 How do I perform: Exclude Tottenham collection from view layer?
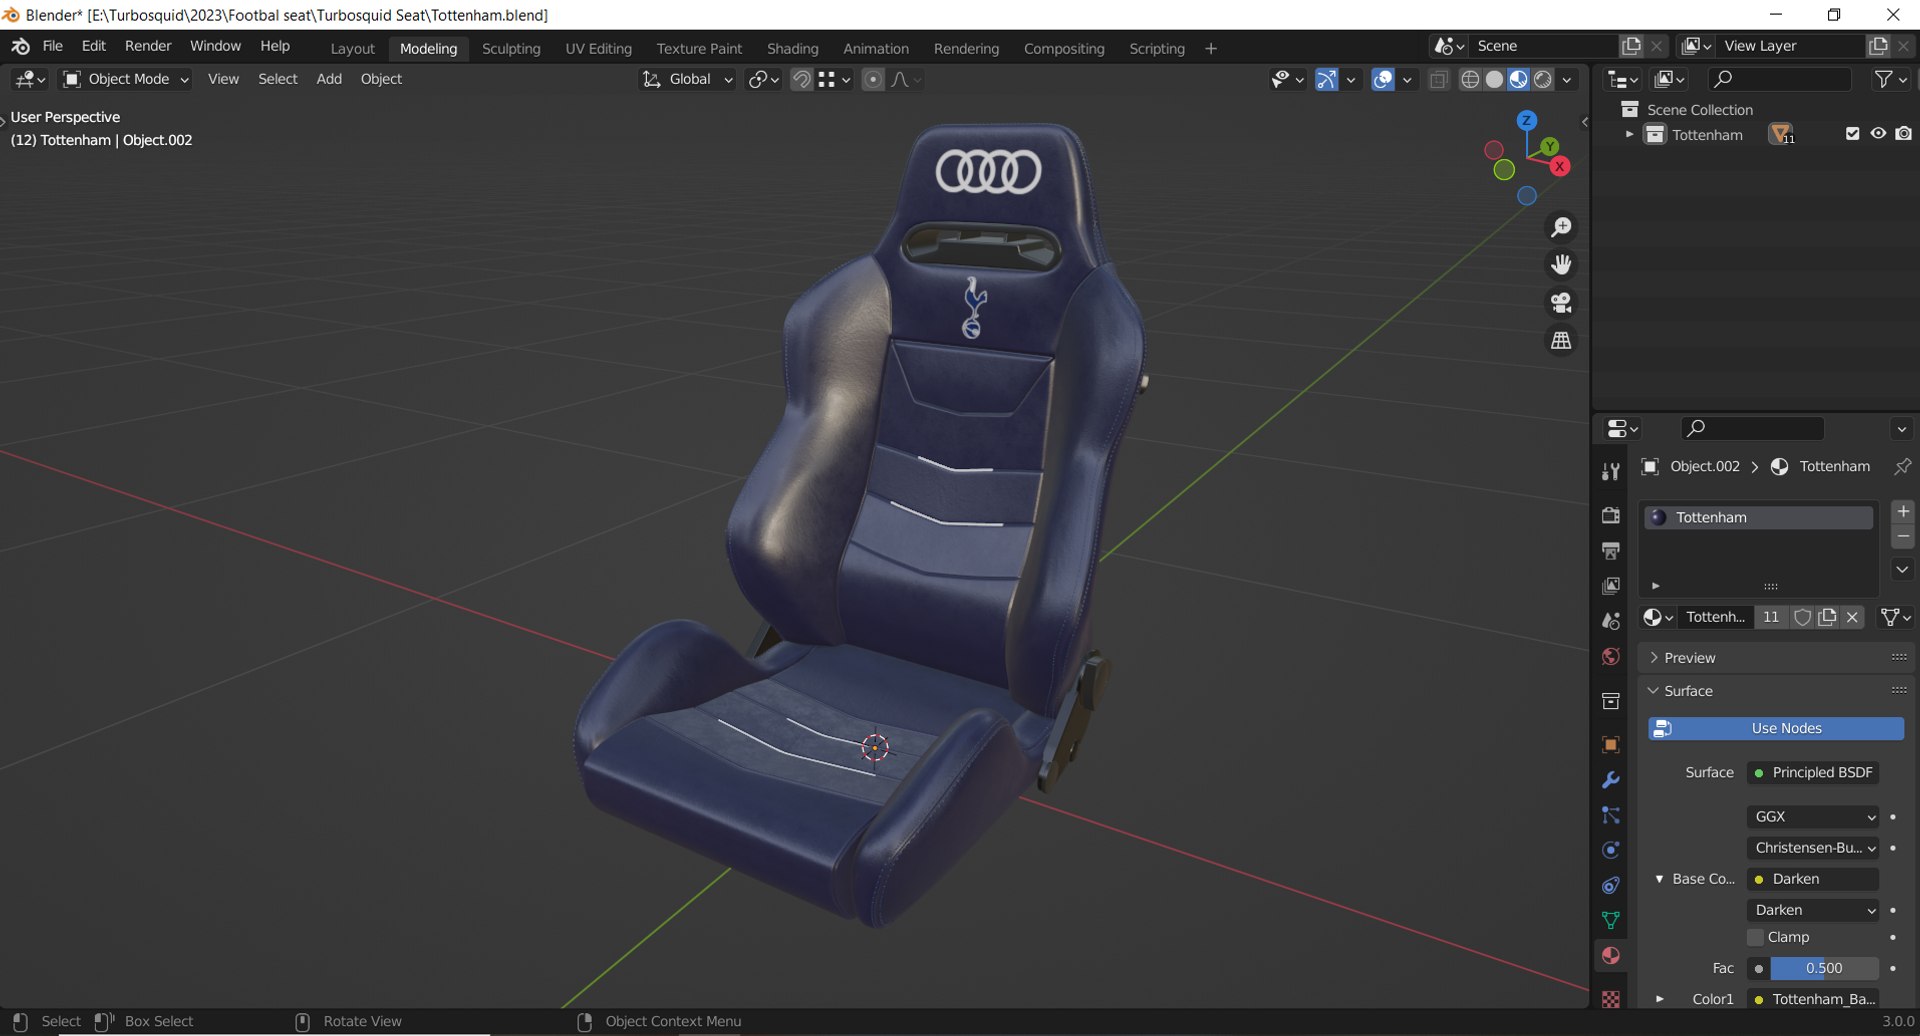click(1852, 134)
